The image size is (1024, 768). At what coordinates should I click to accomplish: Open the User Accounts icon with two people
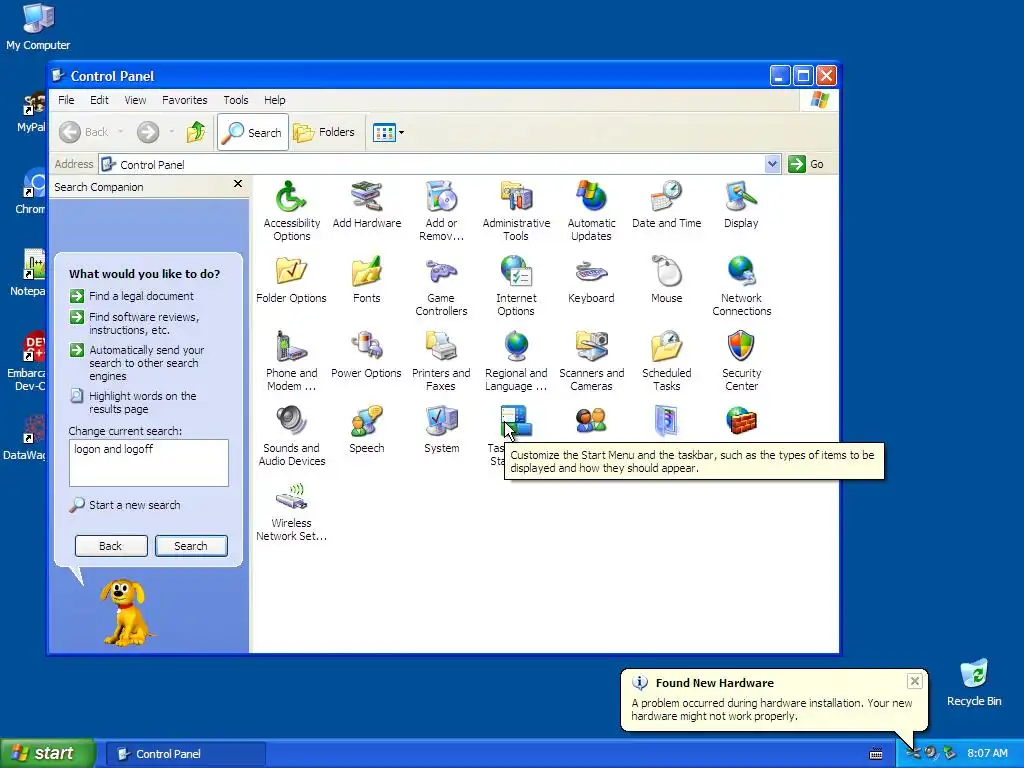pyautogui.click(x=591, y=421)
